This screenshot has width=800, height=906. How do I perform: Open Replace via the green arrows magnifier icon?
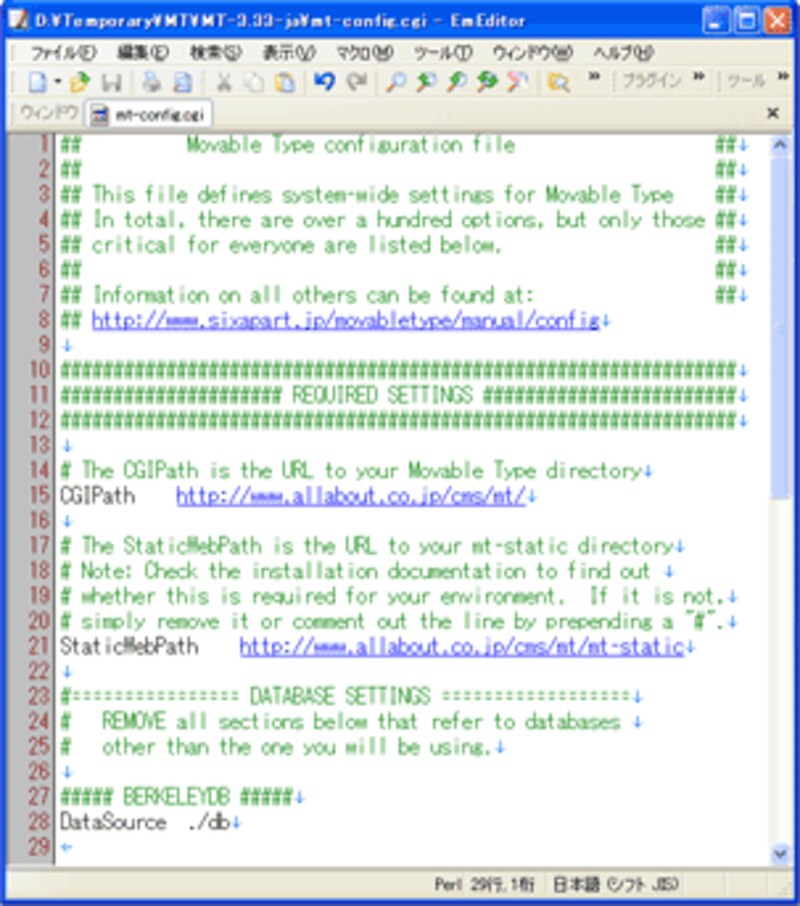pos(488,82)
